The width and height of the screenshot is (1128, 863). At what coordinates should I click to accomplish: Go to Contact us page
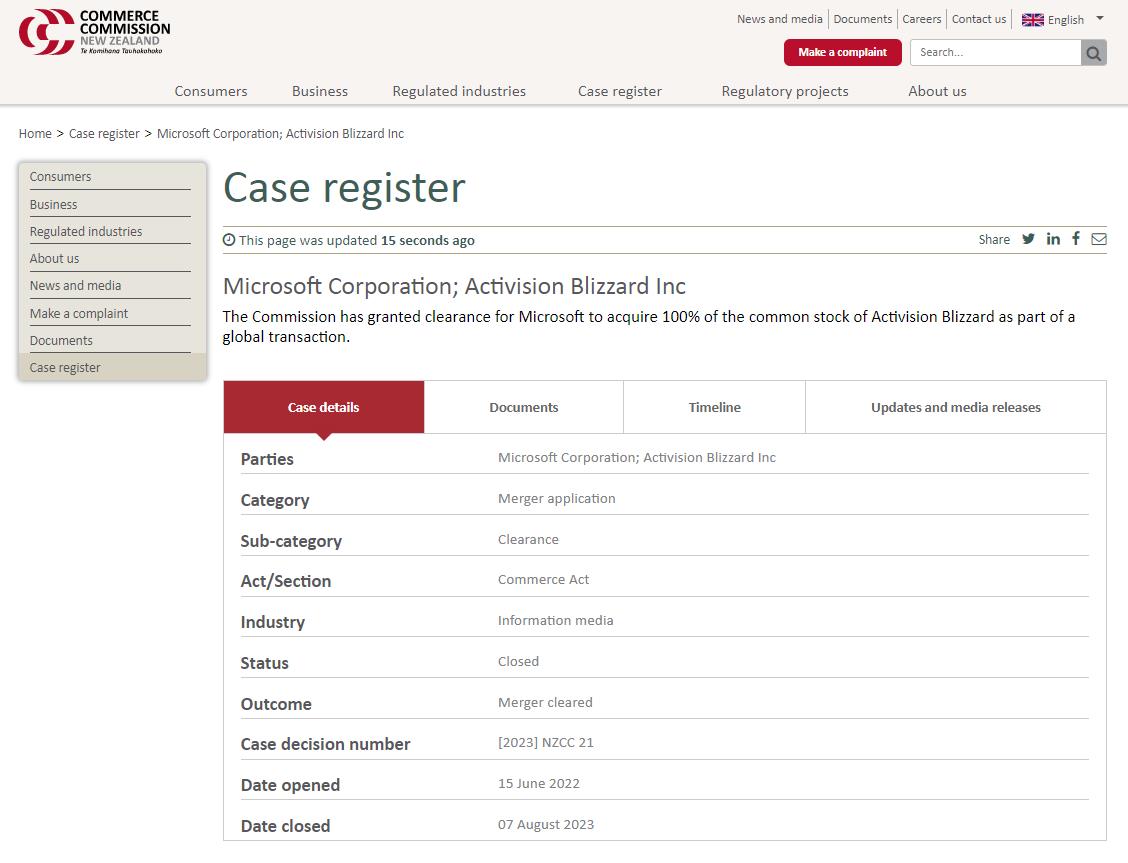point(978,19)
